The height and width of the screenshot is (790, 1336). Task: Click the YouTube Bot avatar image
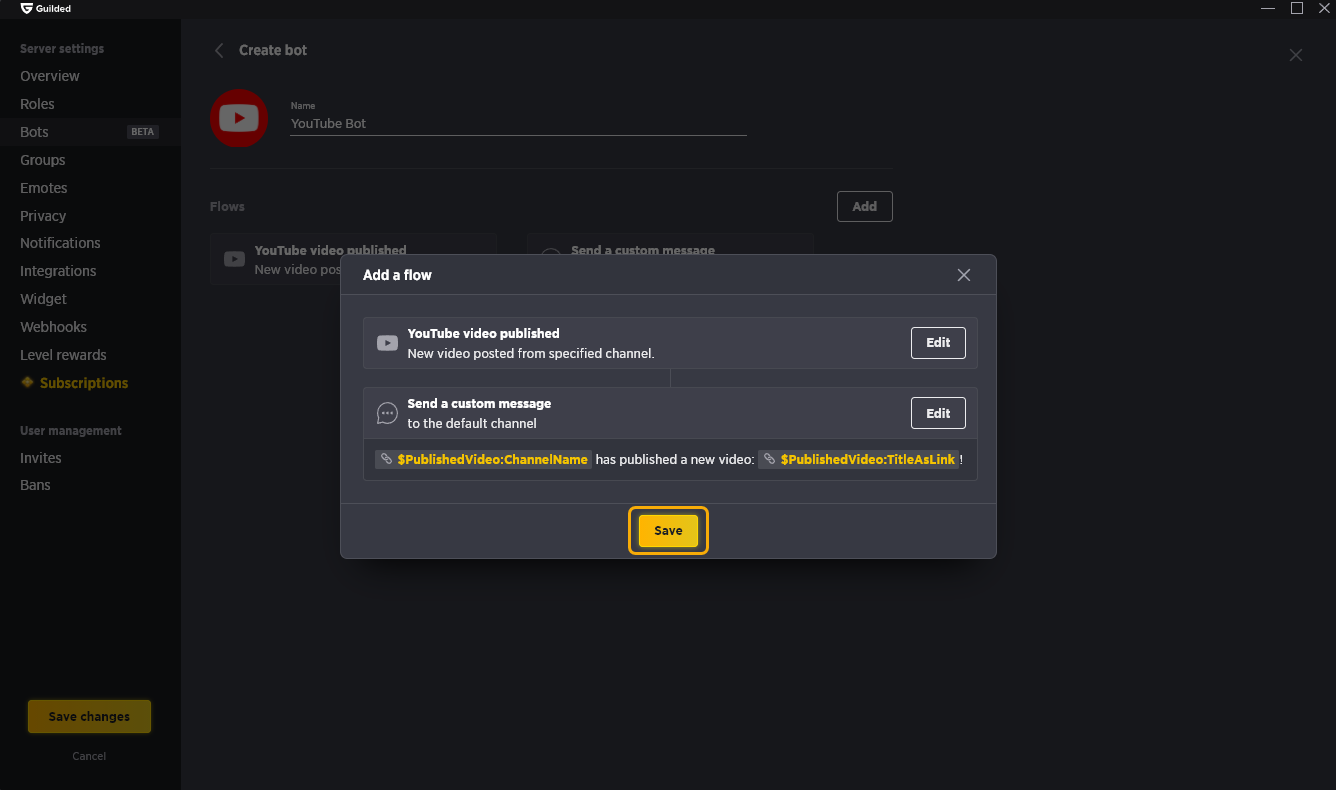(x=239, y=118)
